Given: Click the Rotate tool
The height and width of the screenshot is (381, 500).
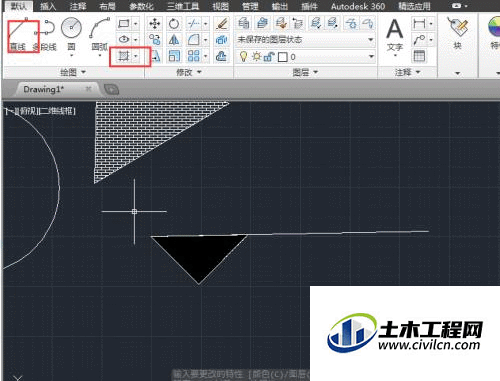Looking at the screenshot, I should click(174, 24).
